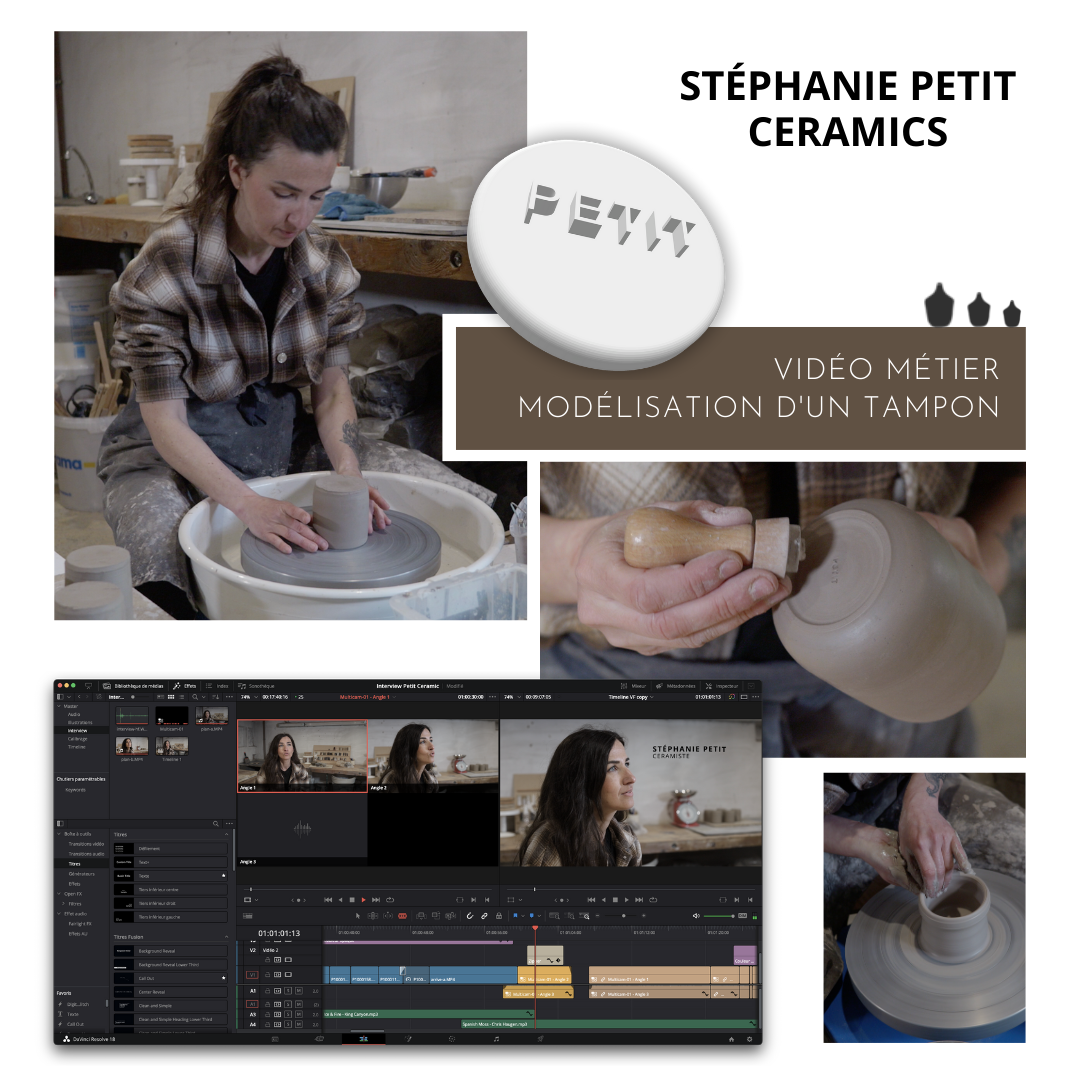Screen dimensions: 1080x1080
Task: Adjust the timeline zoom slider
Action: (x=623, y=916)
